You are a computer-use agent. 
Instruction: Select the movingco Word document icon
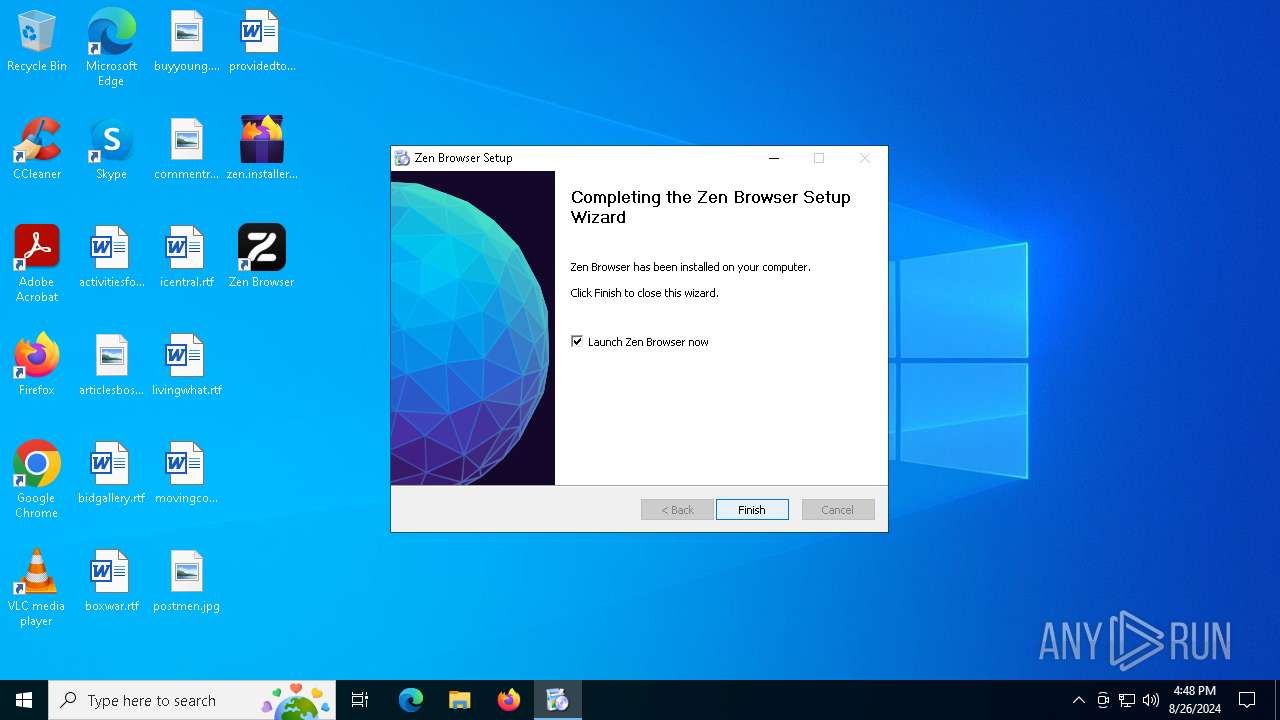click(x=187, y=473)
